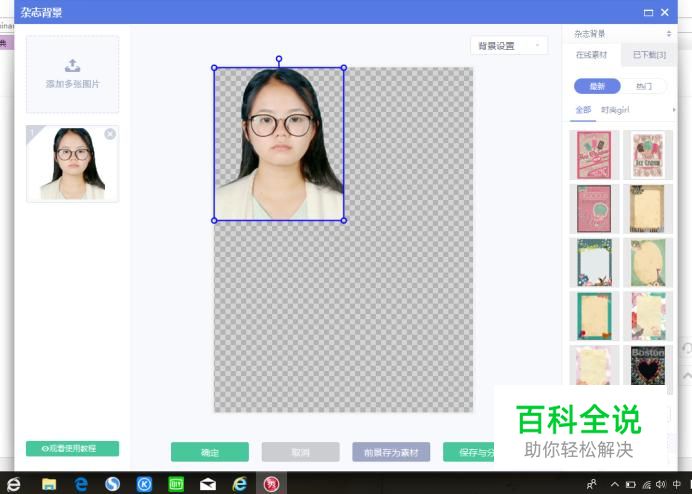Click the green 确定 button
The width and height of the screenshot is (692, 494).
click(x=209, y=452)
